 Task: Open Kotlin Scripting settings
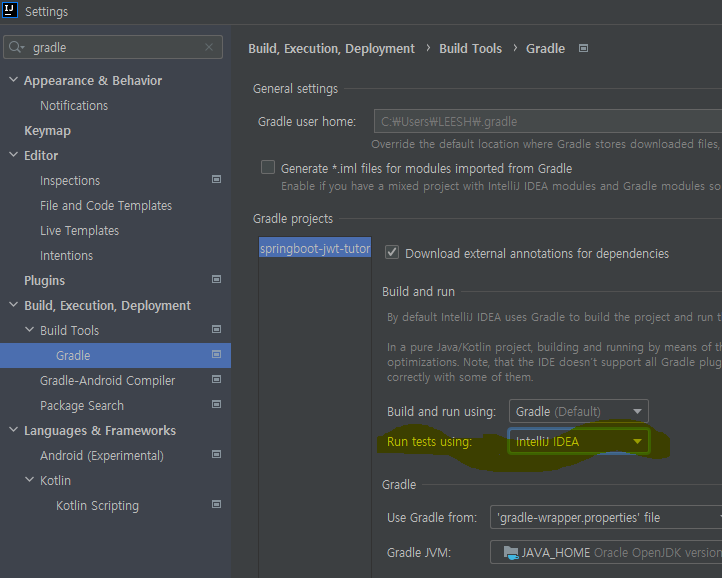click(98, 505)
